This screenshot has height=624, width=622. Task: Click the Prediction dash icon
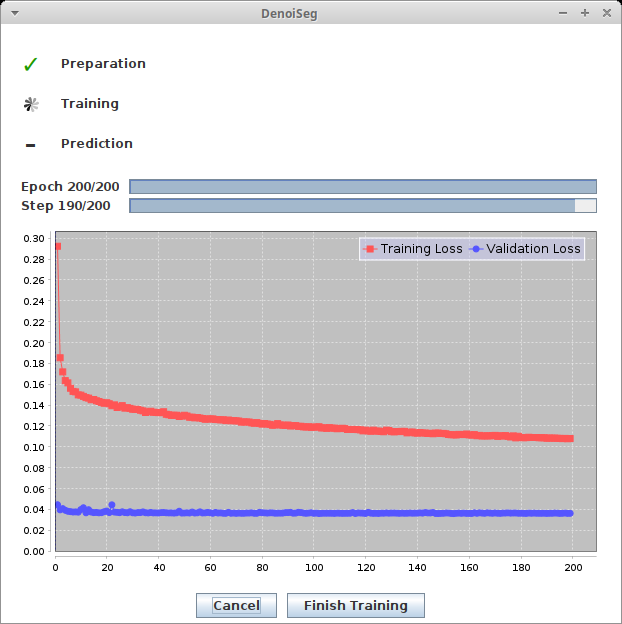point(31,145)
